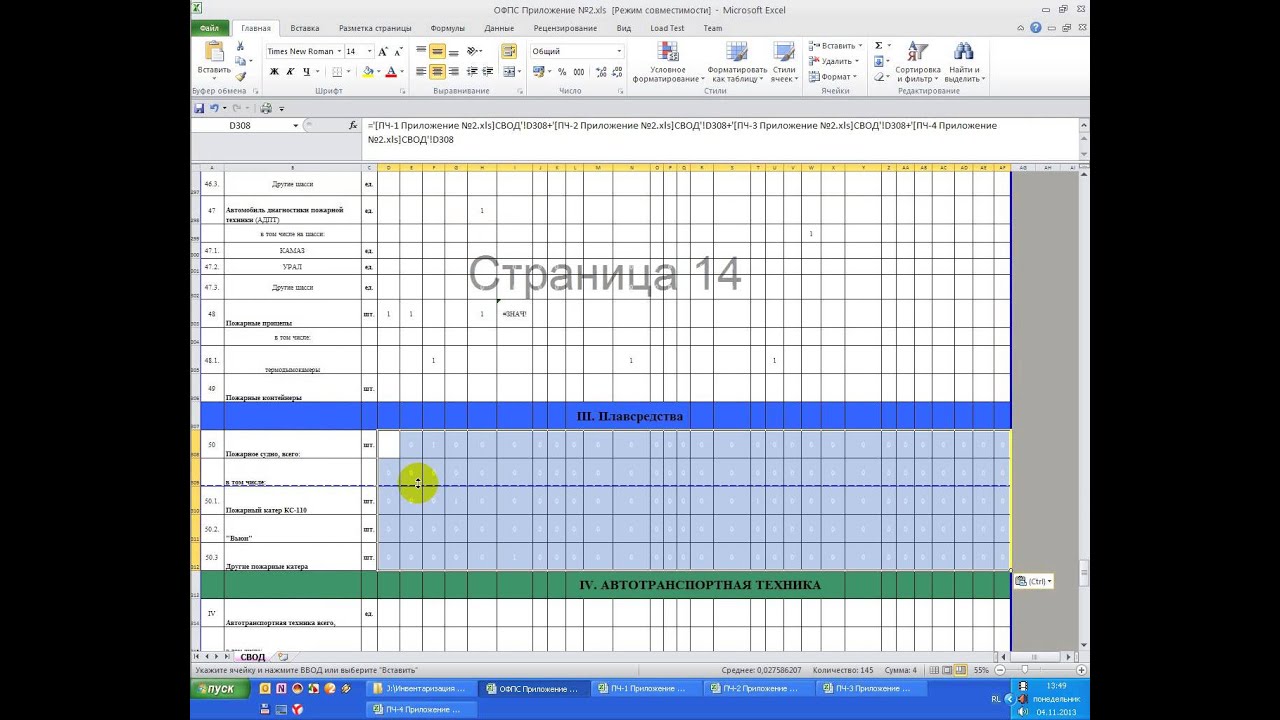Click Формат cells button
1280x720 pixels.
[832, 76]
